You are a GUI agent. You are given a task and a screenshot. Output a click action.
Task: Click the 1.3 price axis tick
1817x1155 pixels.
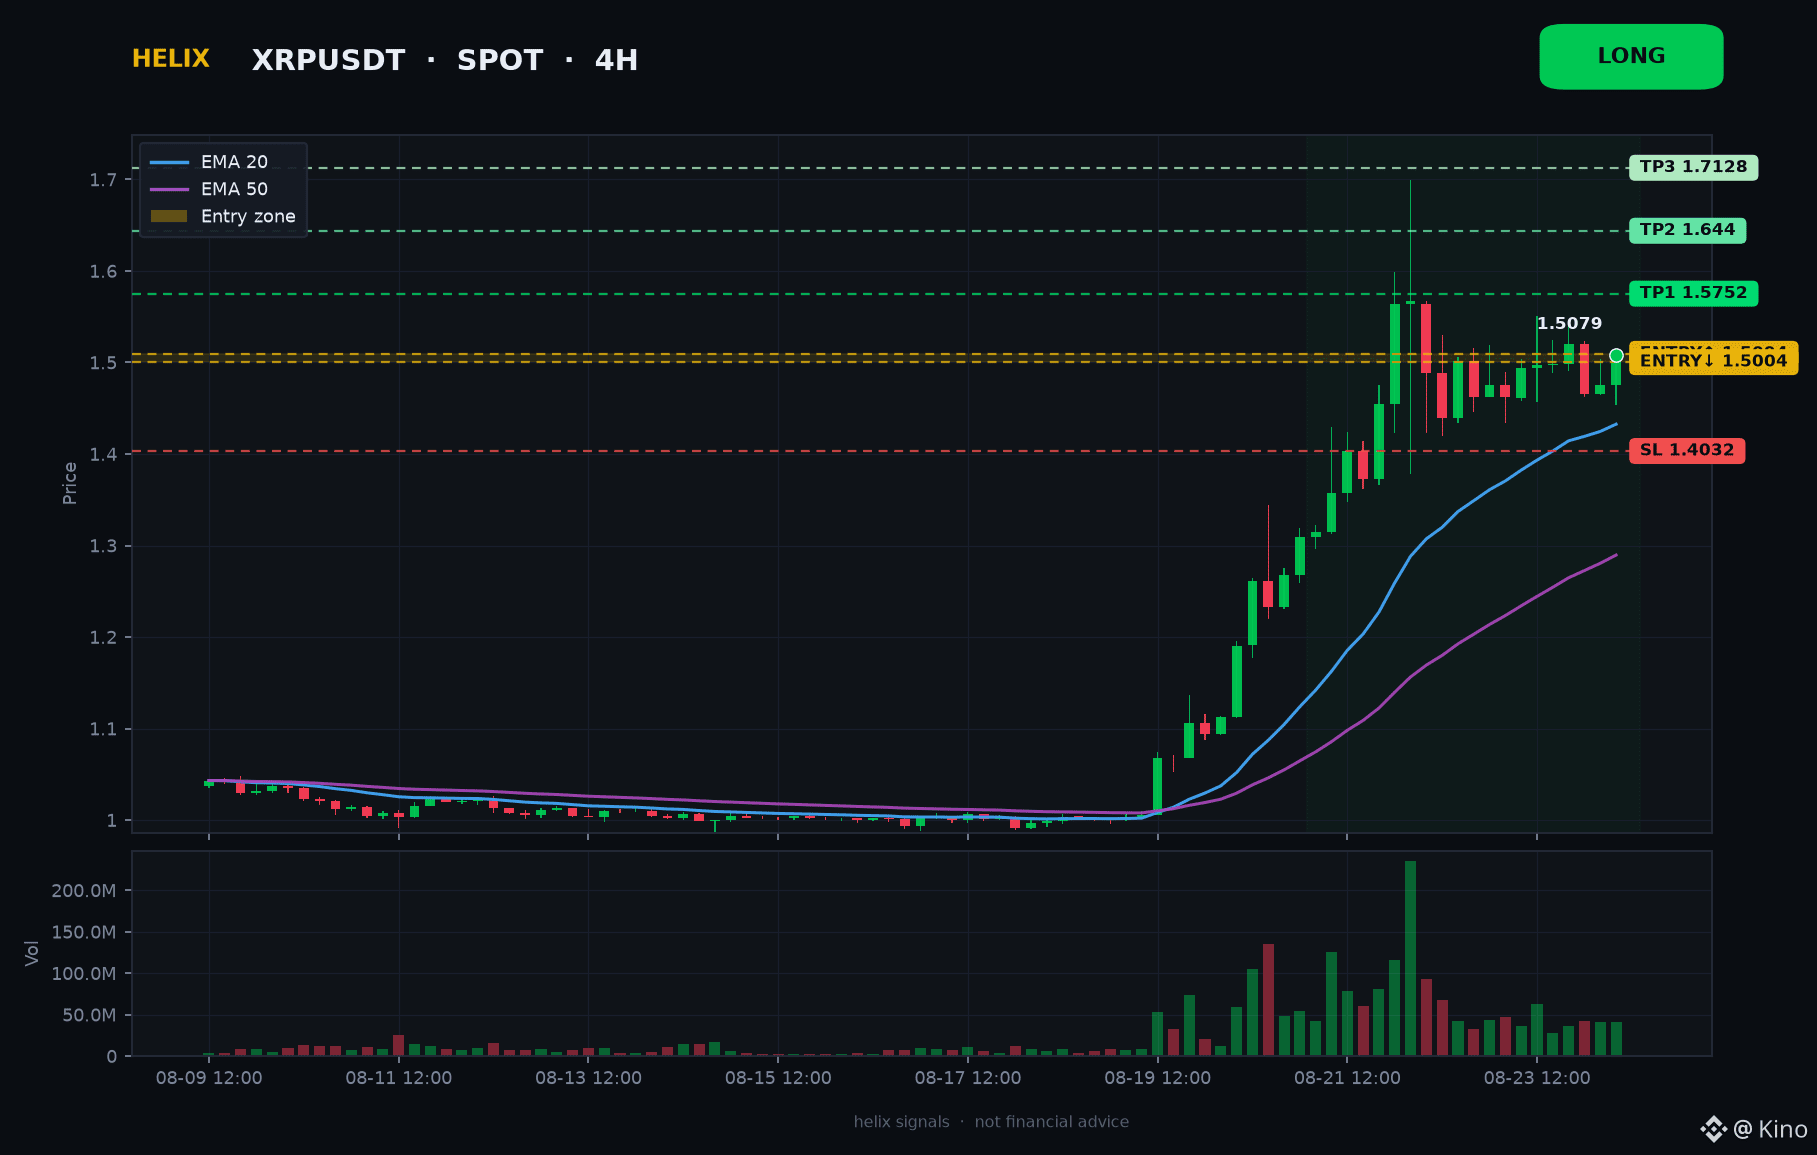coord(103,546)
